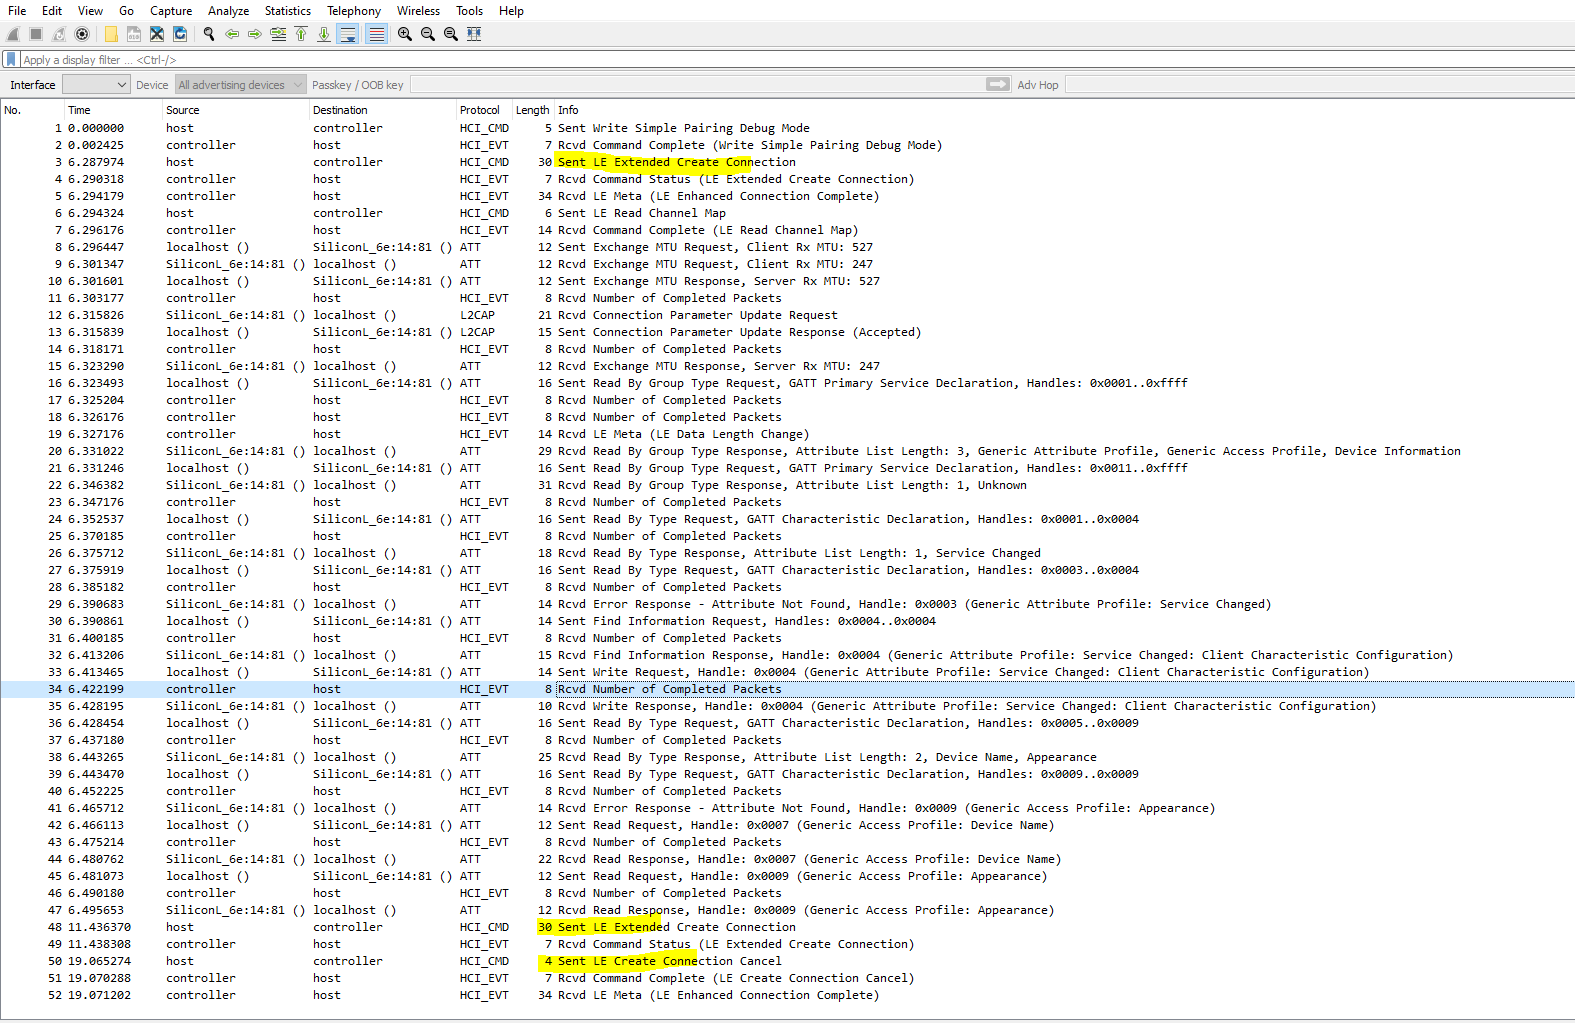
Task: Sort by the Time column header
Action: point(113,110)
